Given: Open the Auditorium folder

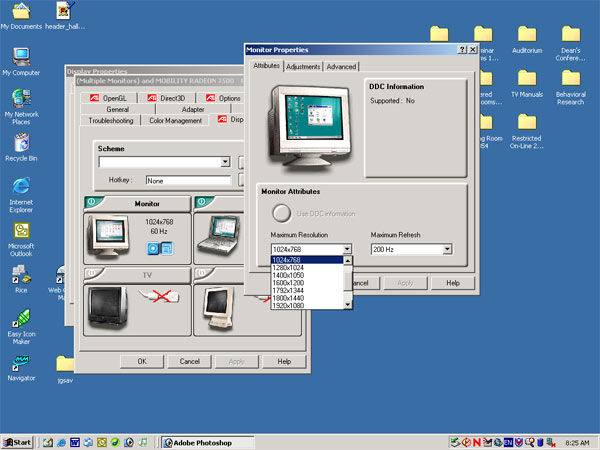Looking at the screenshot, I should [x=527, y=40].
